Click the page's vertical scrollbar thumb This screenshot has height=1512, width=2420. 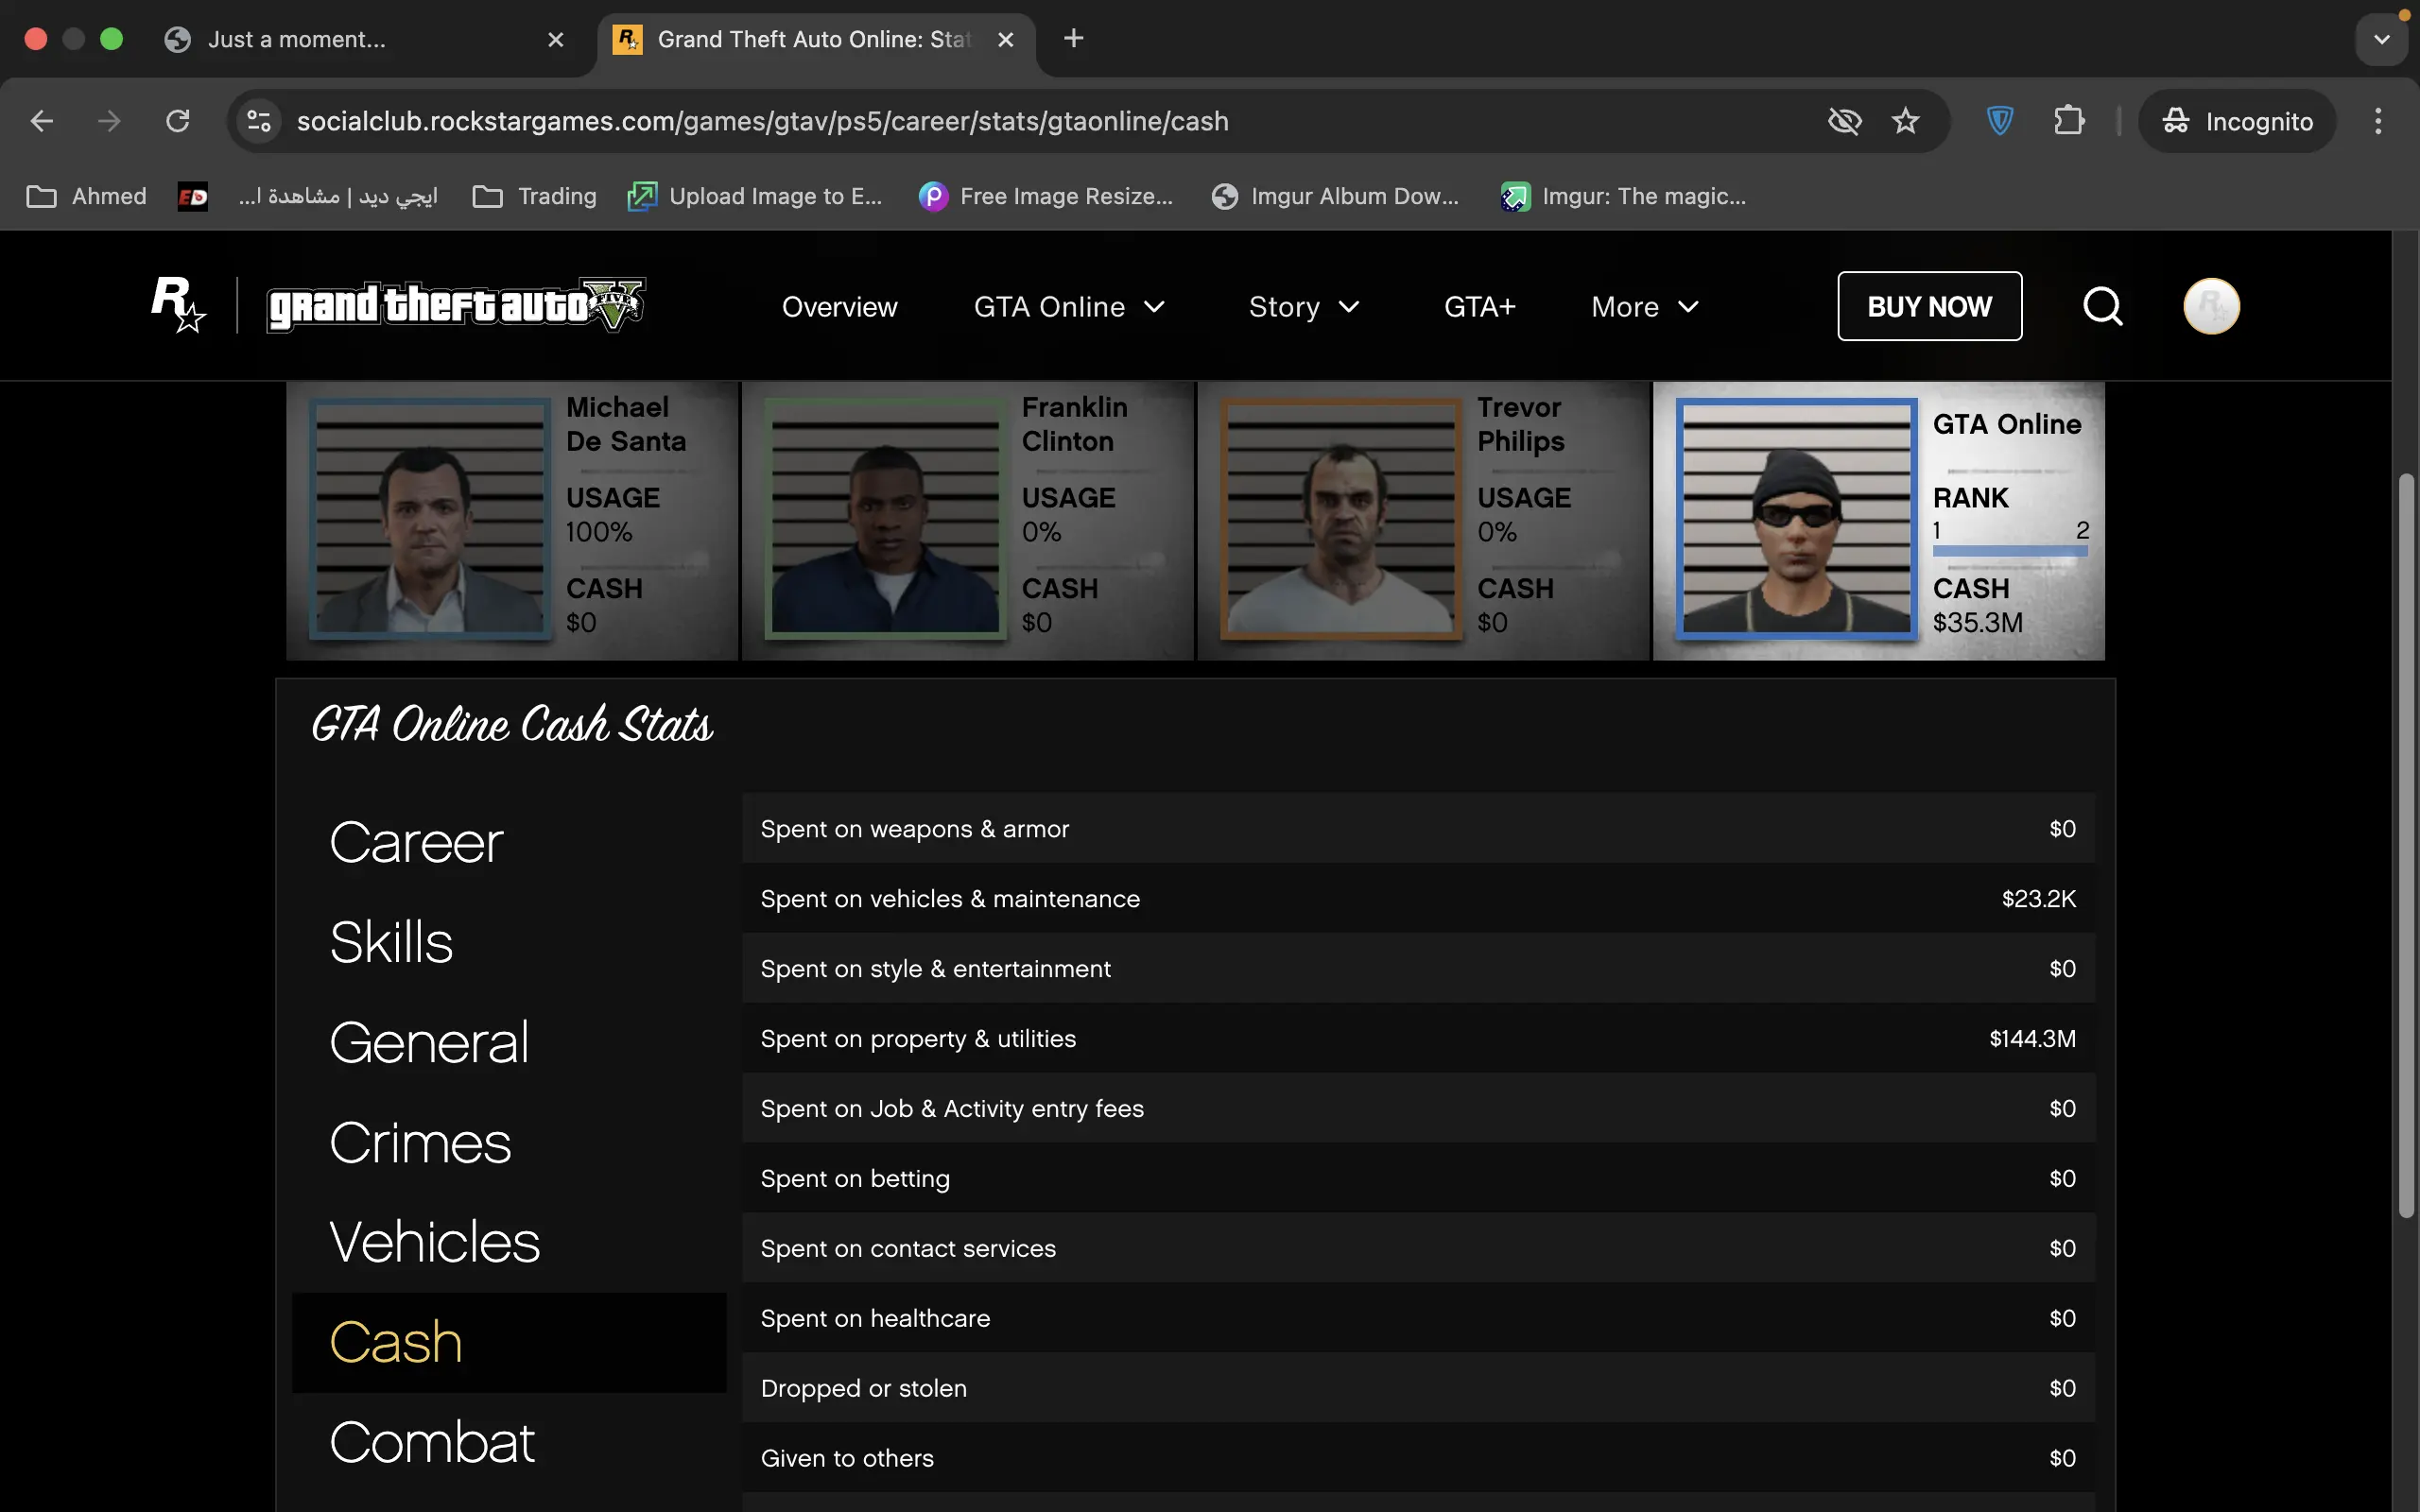[2405, 845]
